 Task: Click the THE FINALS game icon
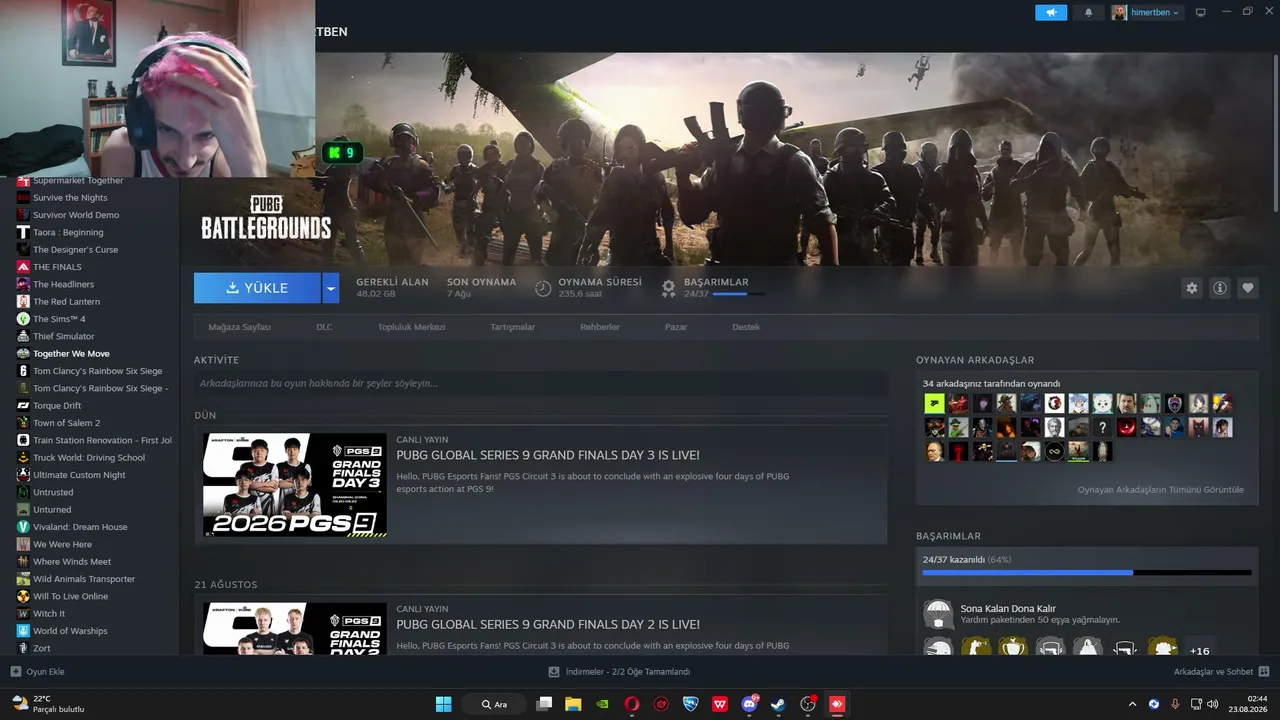click(x=24, y=267)
